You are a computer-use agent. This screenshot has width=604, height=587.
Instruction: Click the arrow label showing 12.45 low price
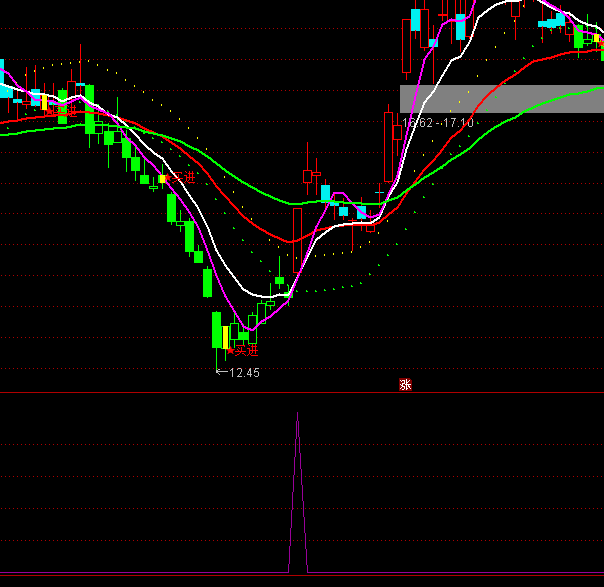(x=238, y=372)
